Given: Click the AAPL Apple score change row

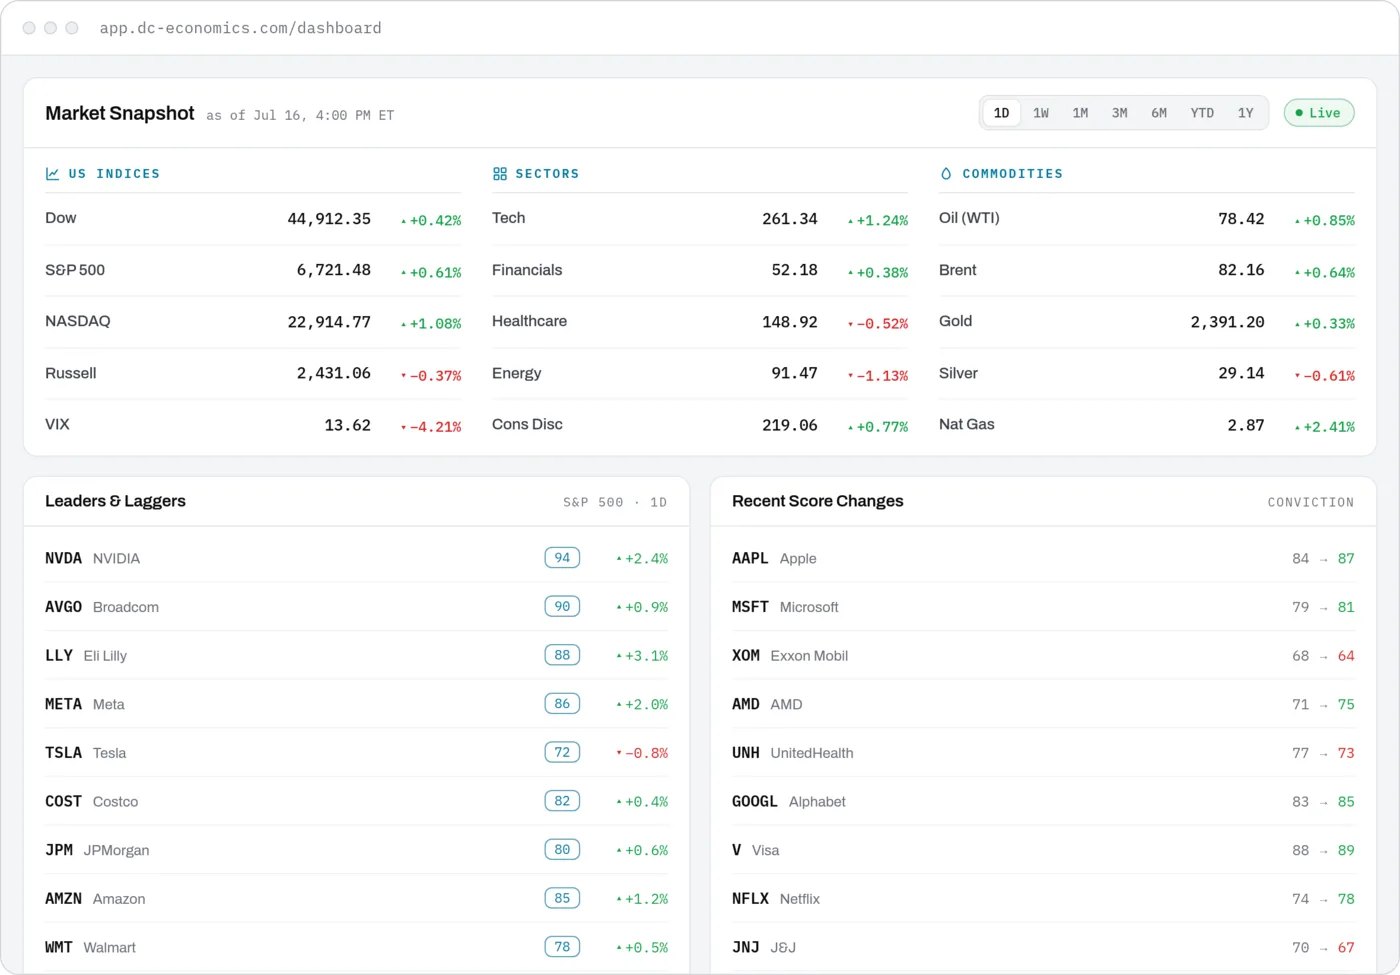Looking at the screenshot, I should [1043, 559].
